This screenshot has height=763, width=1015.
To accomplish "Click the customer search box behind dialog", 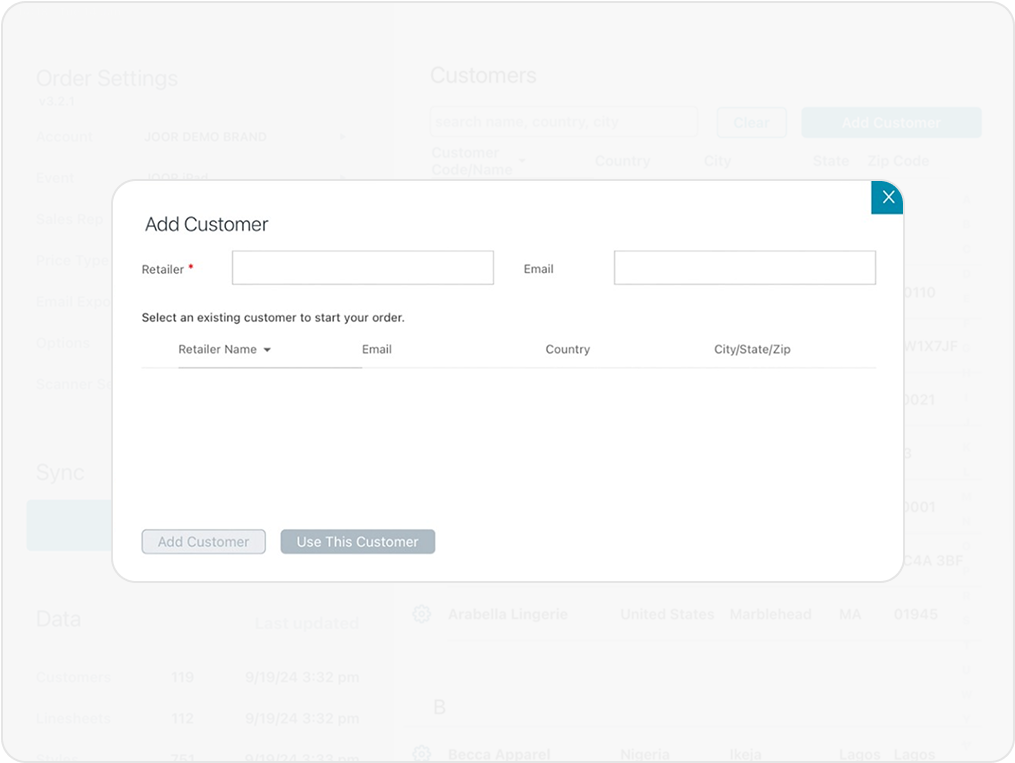I will (x=564, y=123).
